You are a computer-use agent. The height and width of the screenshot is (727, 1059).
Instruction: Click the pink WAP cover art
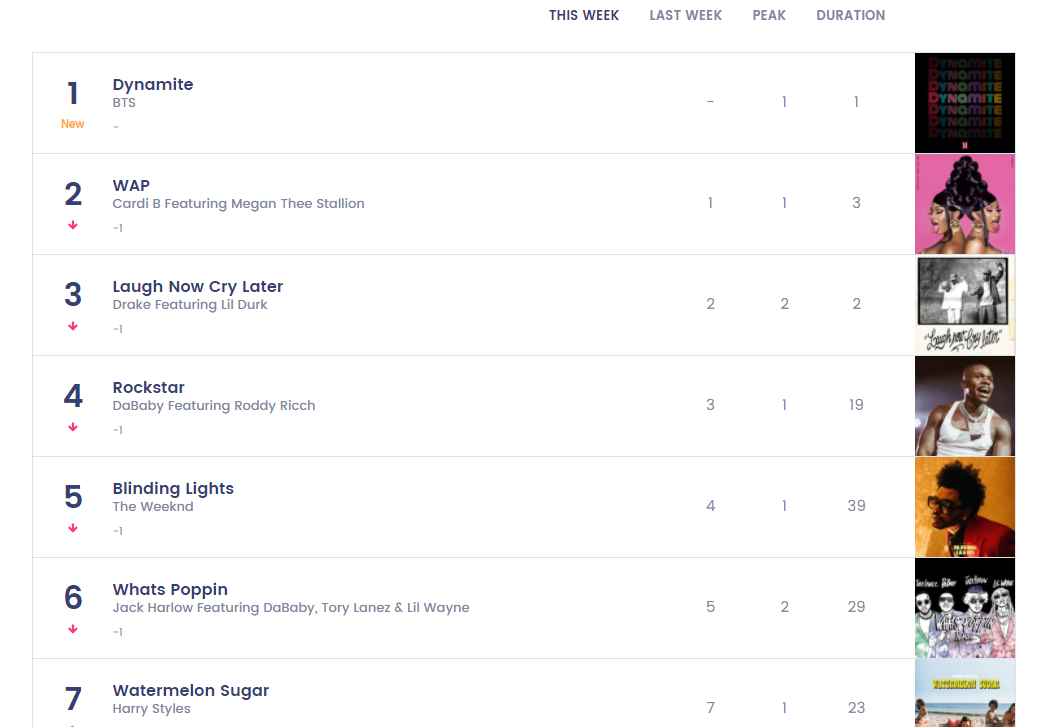pos(964,204)
